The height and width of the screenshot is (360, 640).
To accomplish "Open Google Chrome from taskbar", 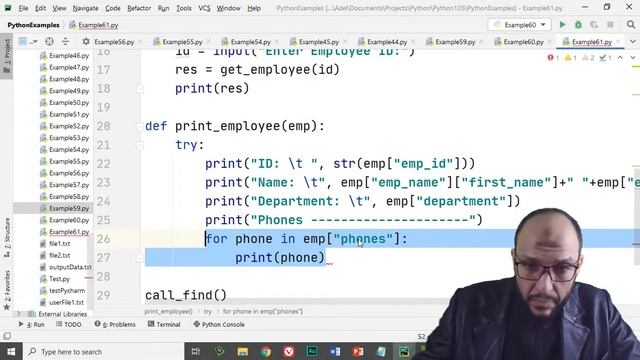I will (x=266, y=351).
